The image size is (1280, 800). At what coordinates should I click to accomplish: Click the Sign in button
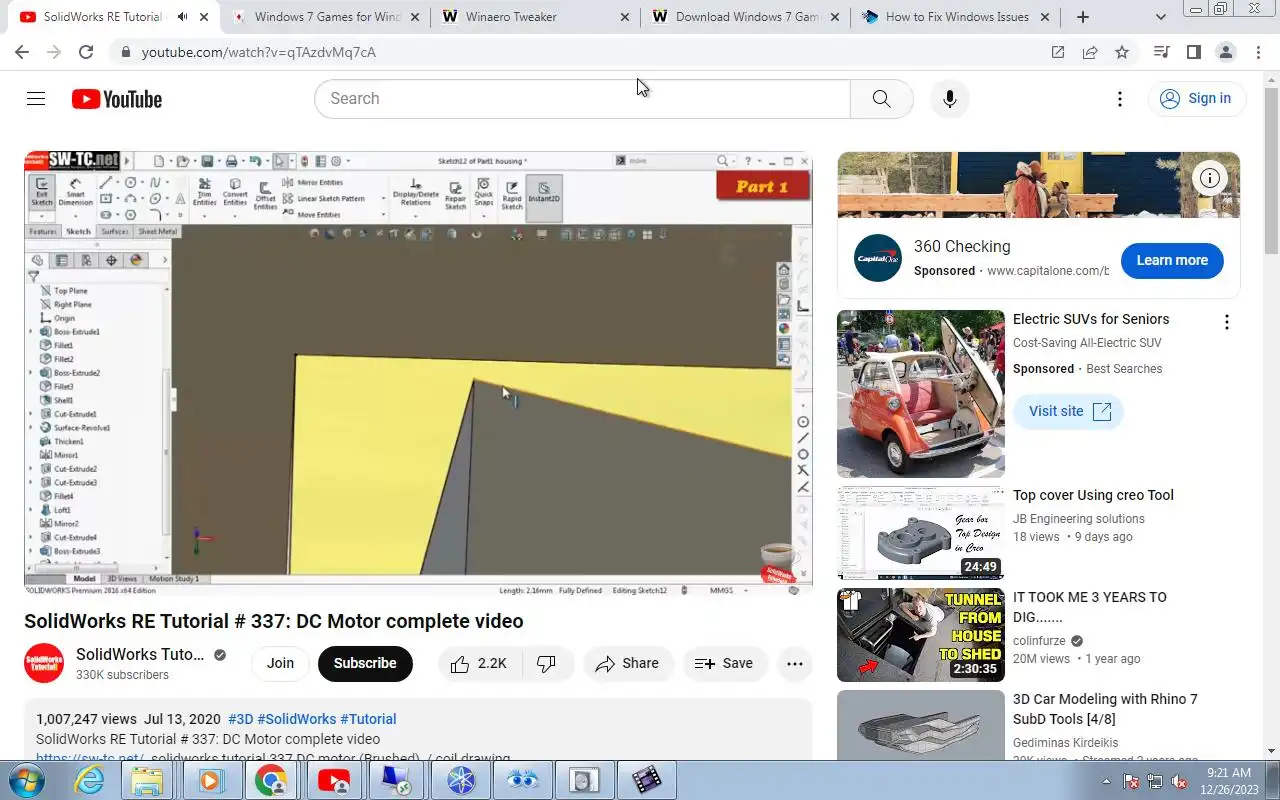1196,98
